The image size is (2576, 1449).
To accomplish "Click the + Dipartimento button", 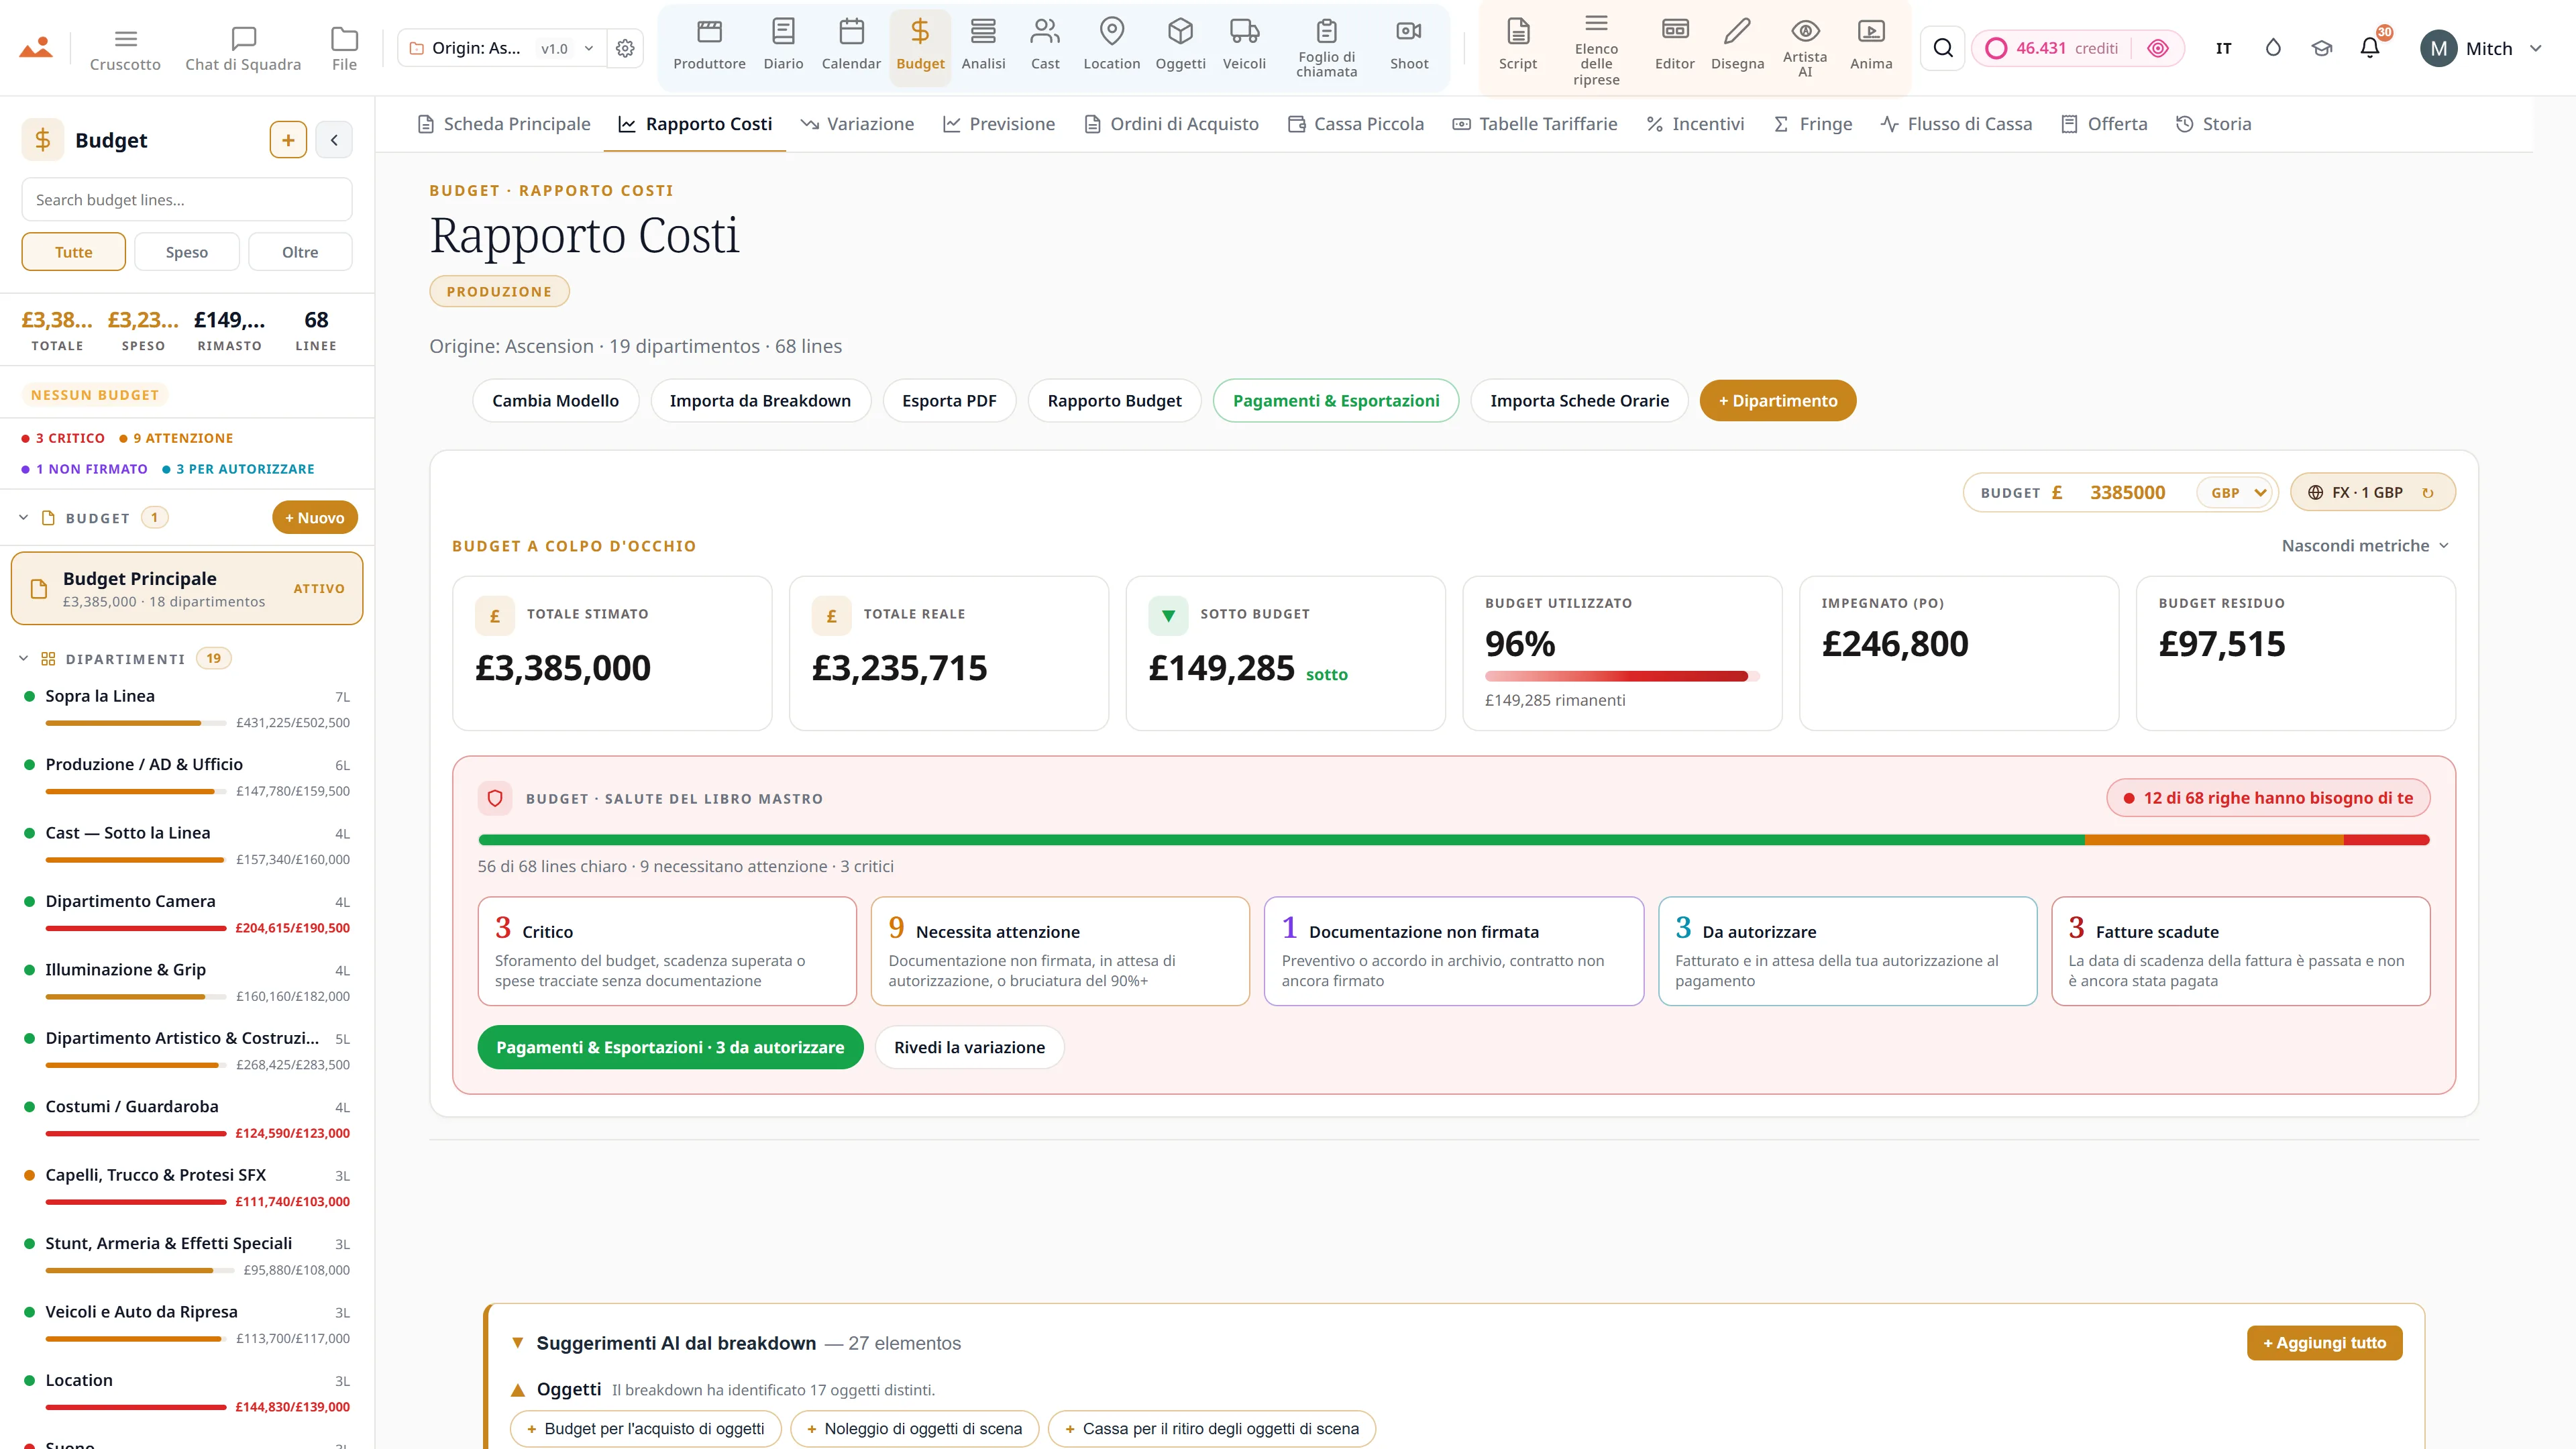I will tap(1777, 401).
